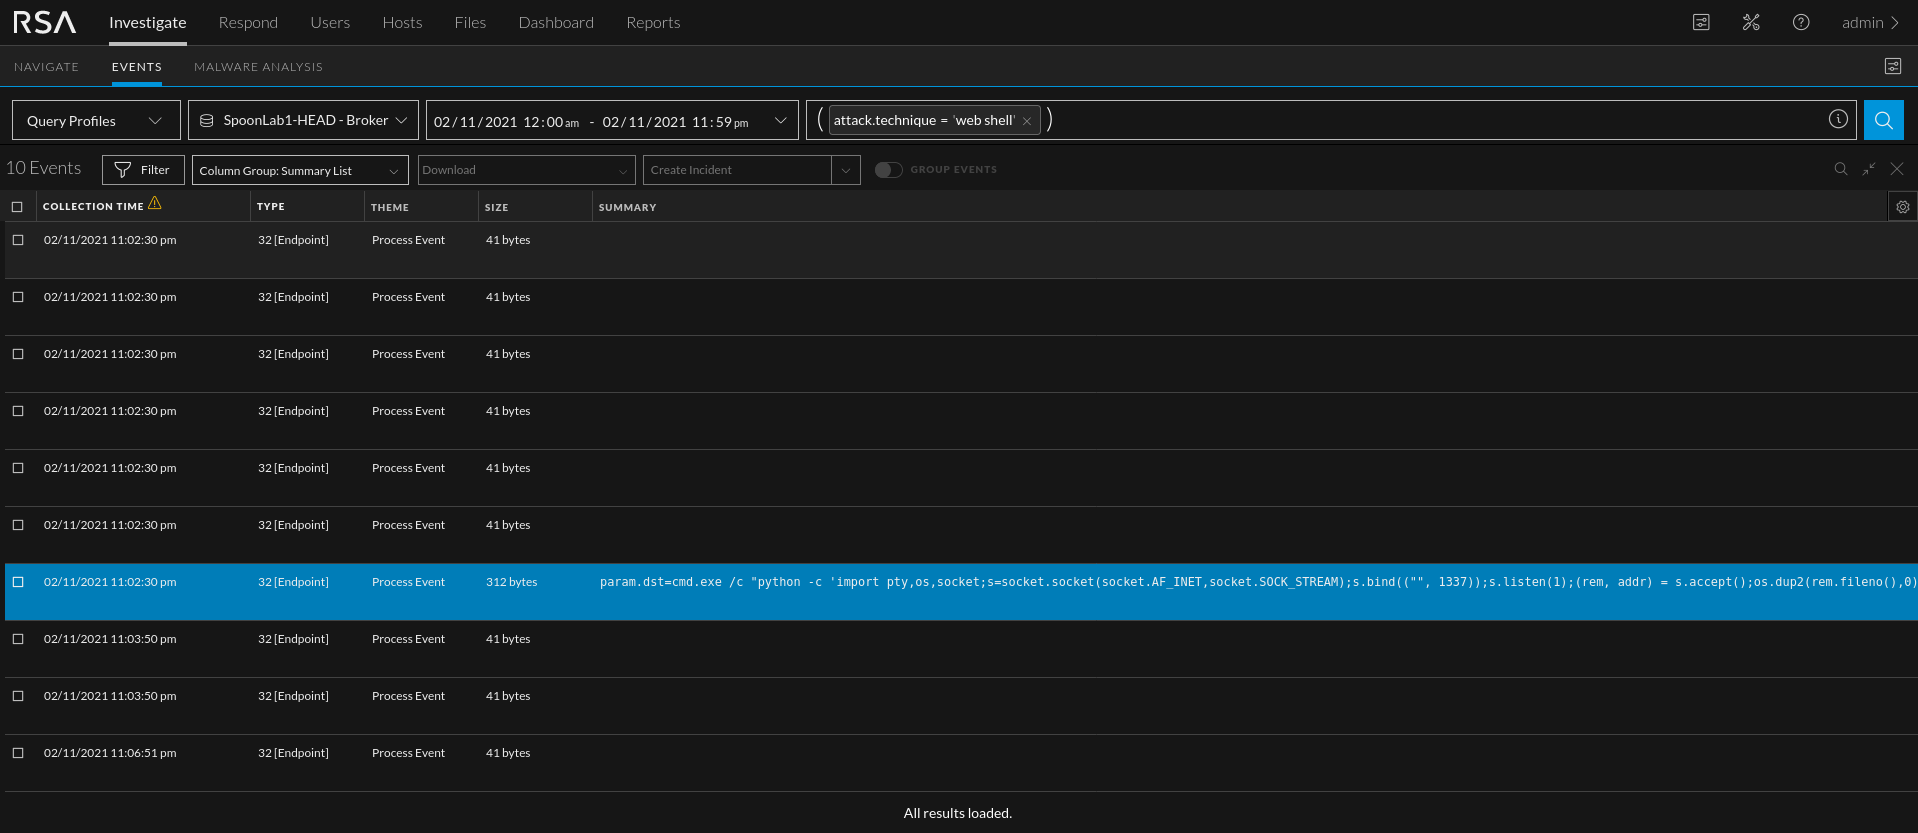Open the Reports tab
The image size is (1918, 833).
653,22
